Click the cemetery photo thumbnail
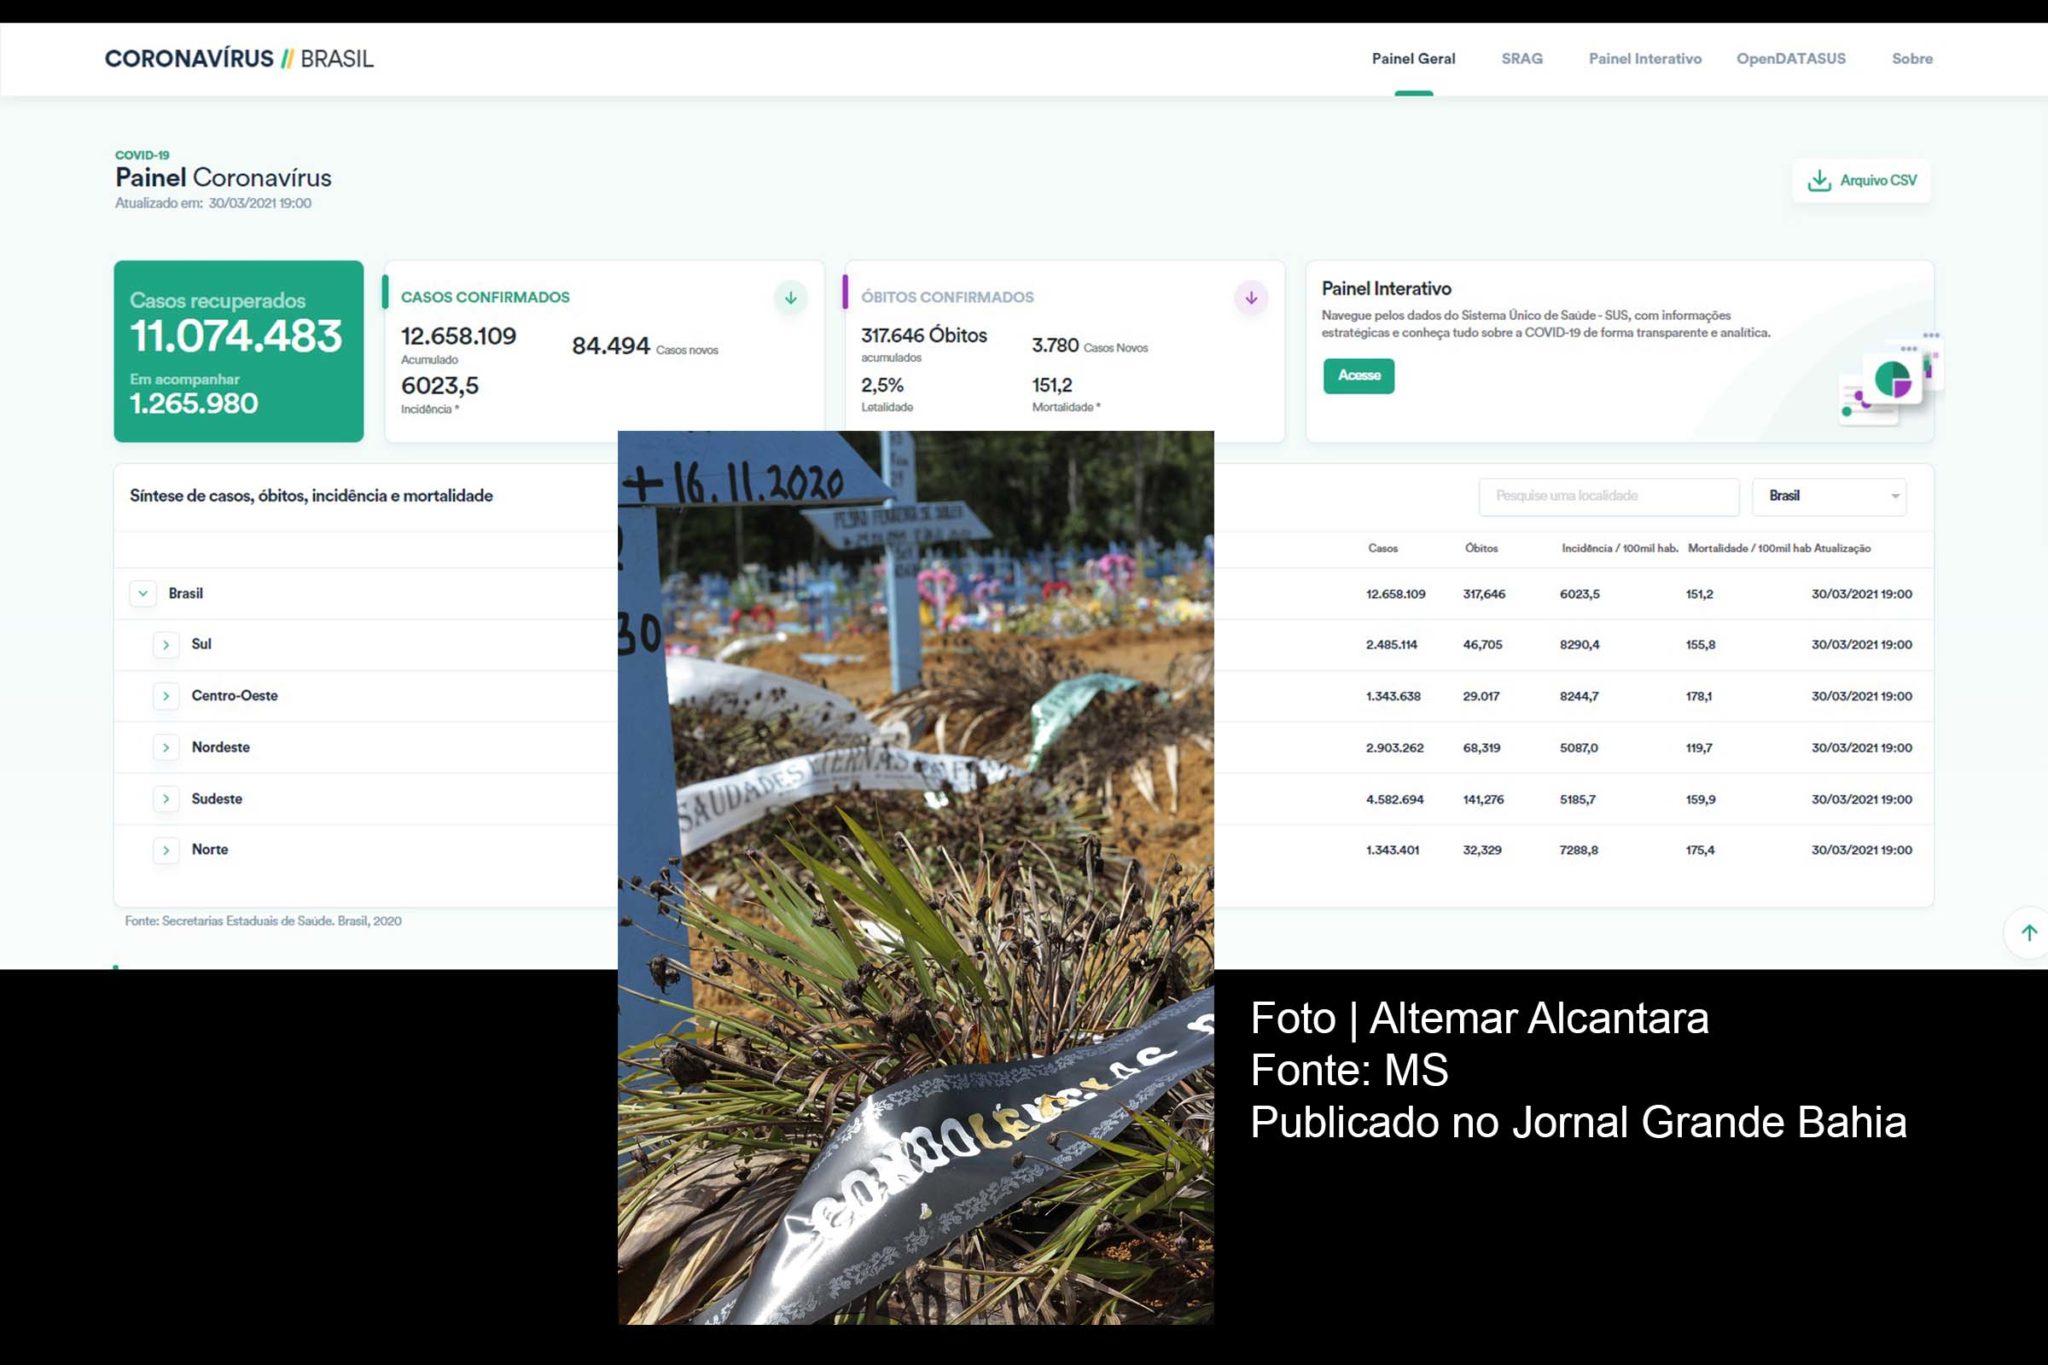 [915, 877]
